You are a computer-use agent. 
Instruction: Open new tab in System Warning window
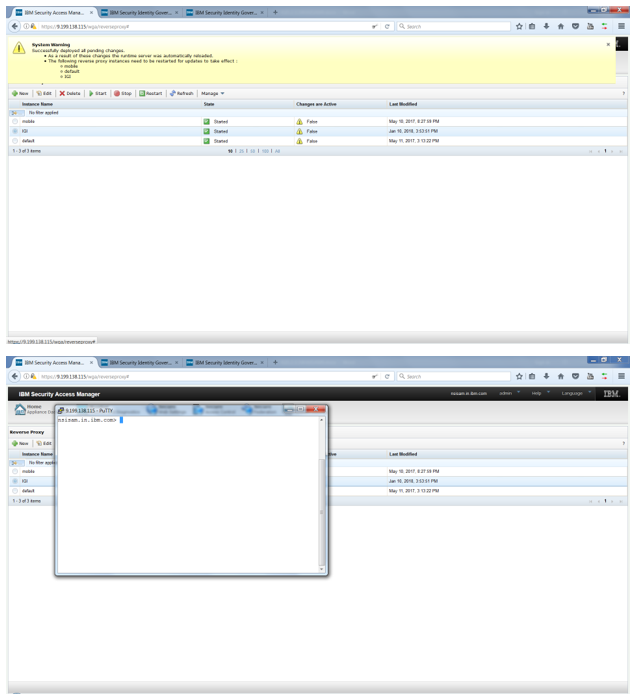275,12
